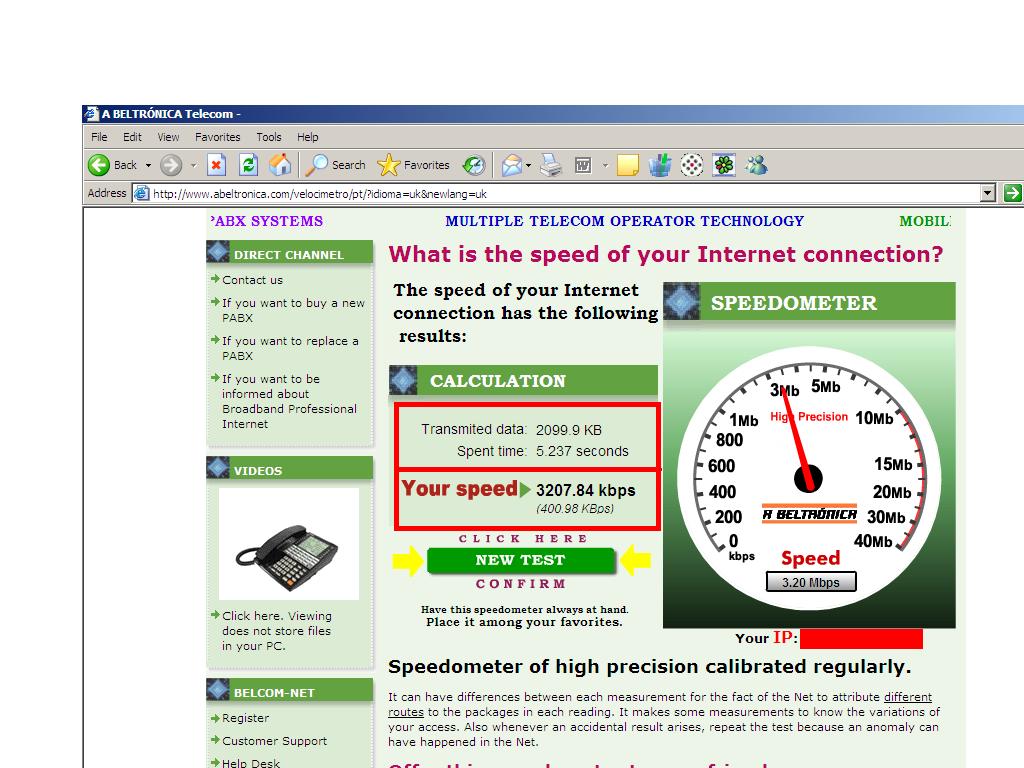Click the 'Place it among your favorites.' text
Screen dimensions: 1024x768
[524, 622]
